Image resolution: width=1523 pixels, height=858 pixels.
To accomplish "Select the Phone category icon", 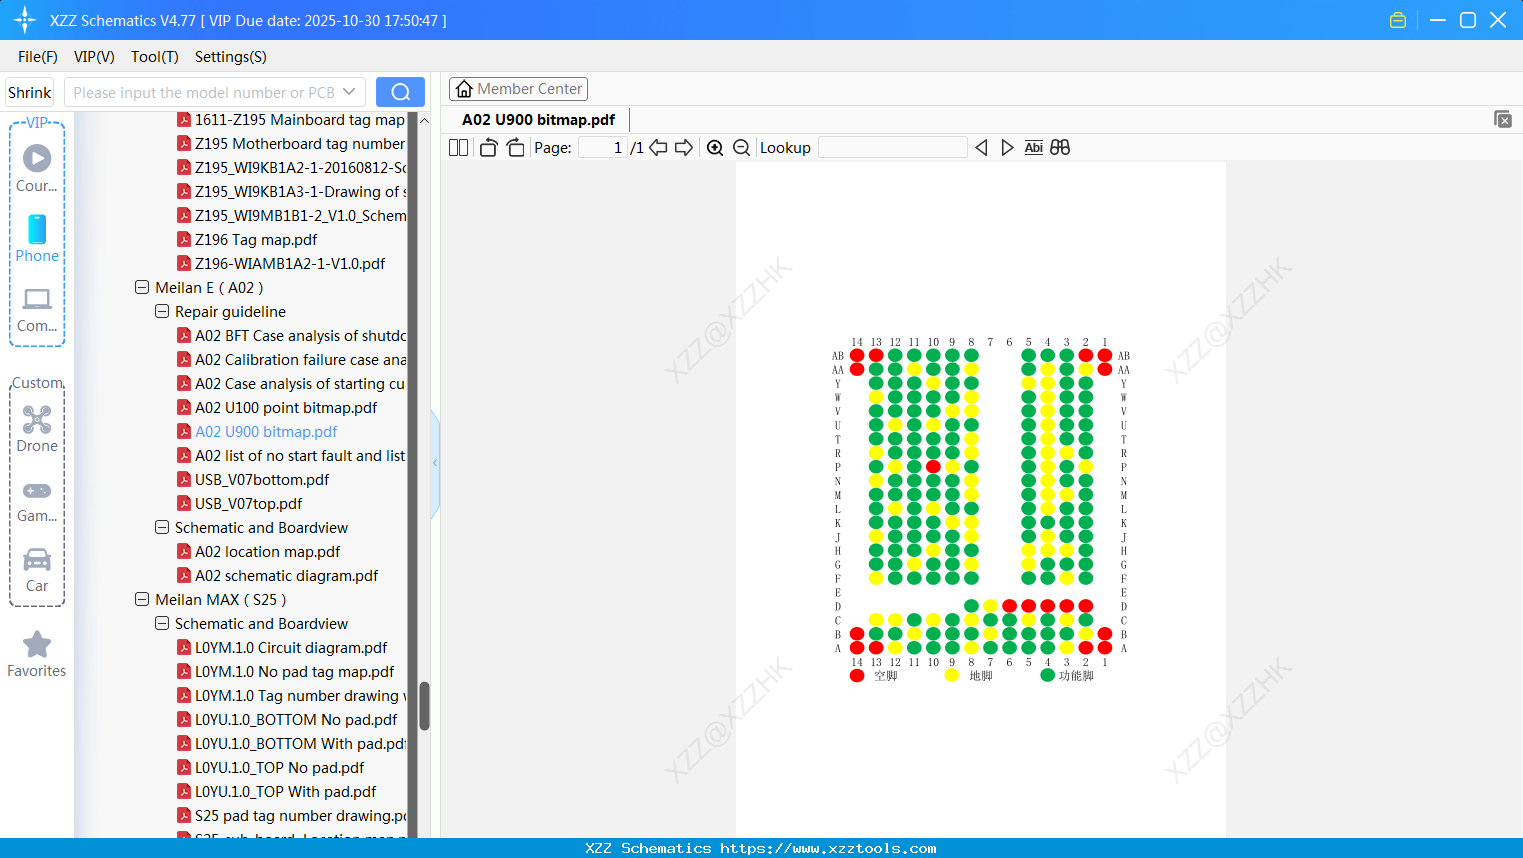I will 37,238.
